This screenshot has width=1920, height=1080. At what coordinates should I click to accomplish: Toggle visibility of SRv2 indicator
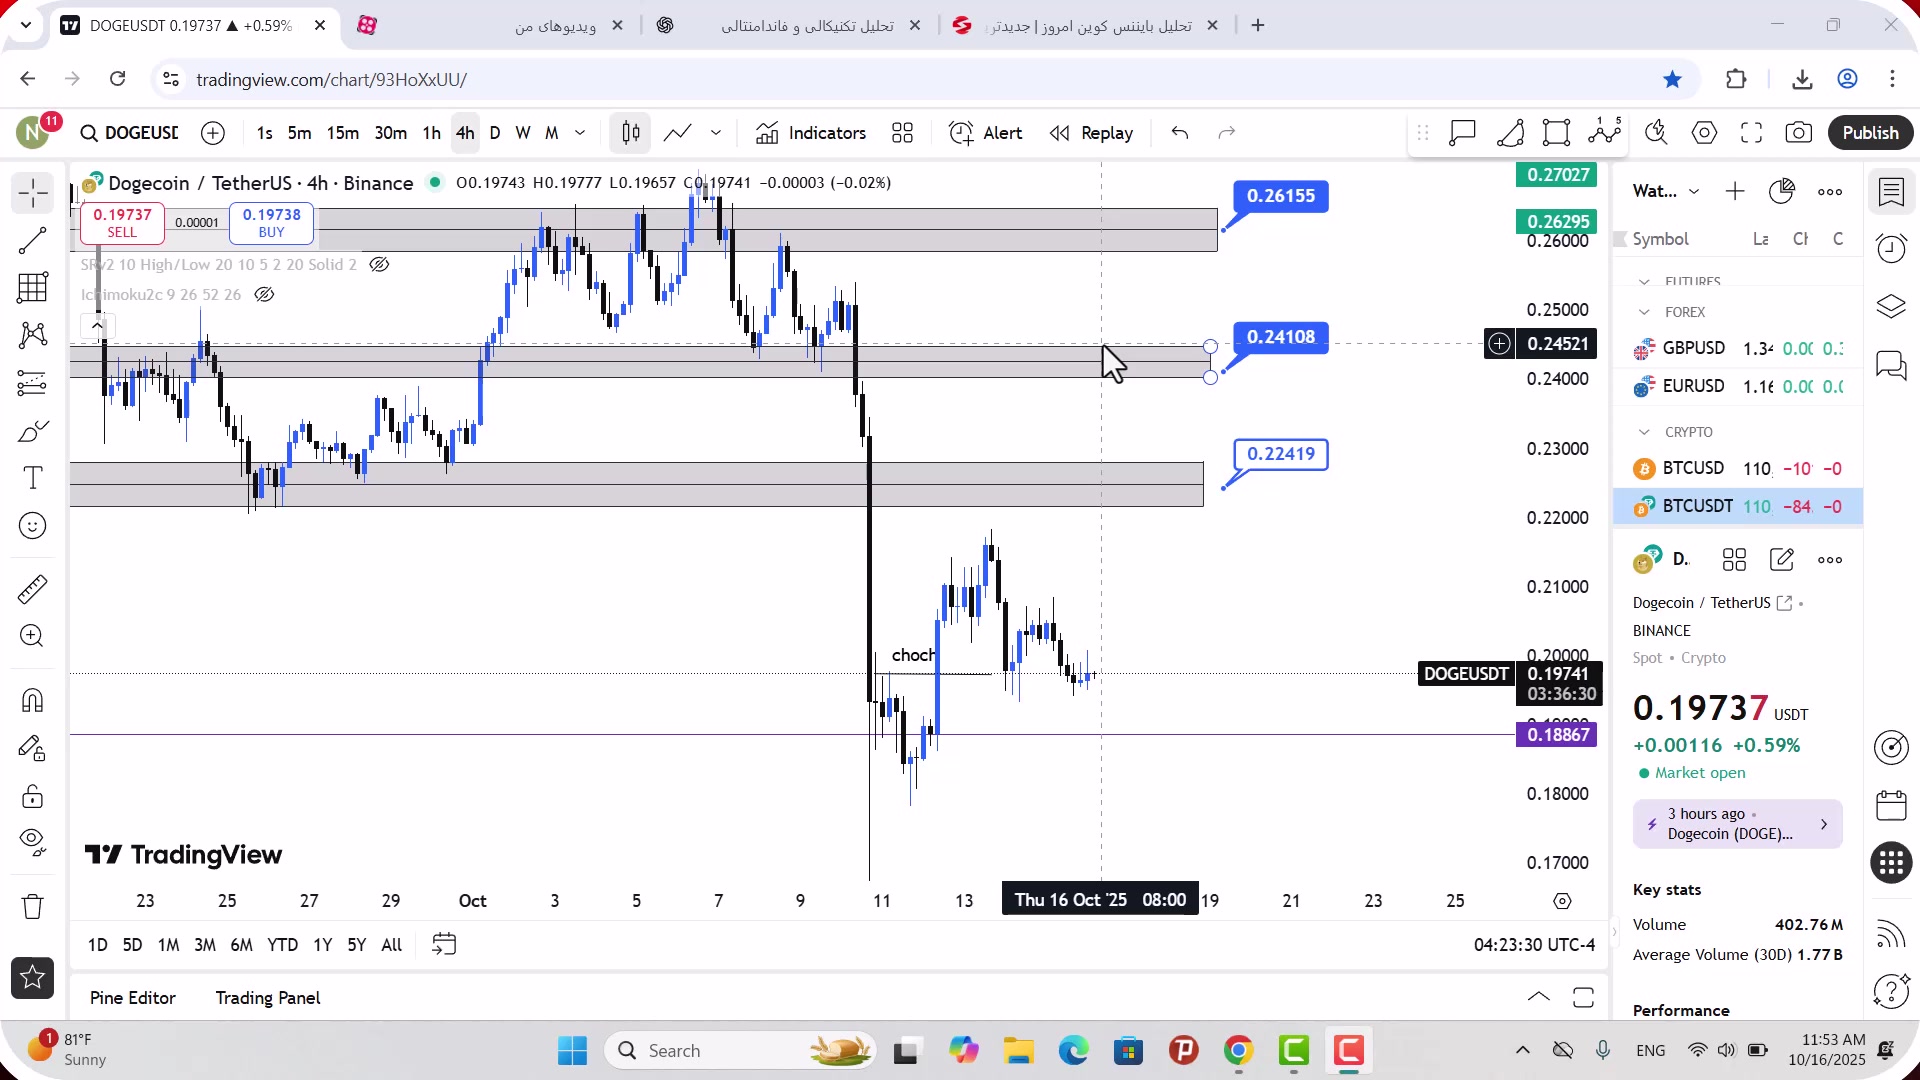pyautogui.click(x=379, y=265)
